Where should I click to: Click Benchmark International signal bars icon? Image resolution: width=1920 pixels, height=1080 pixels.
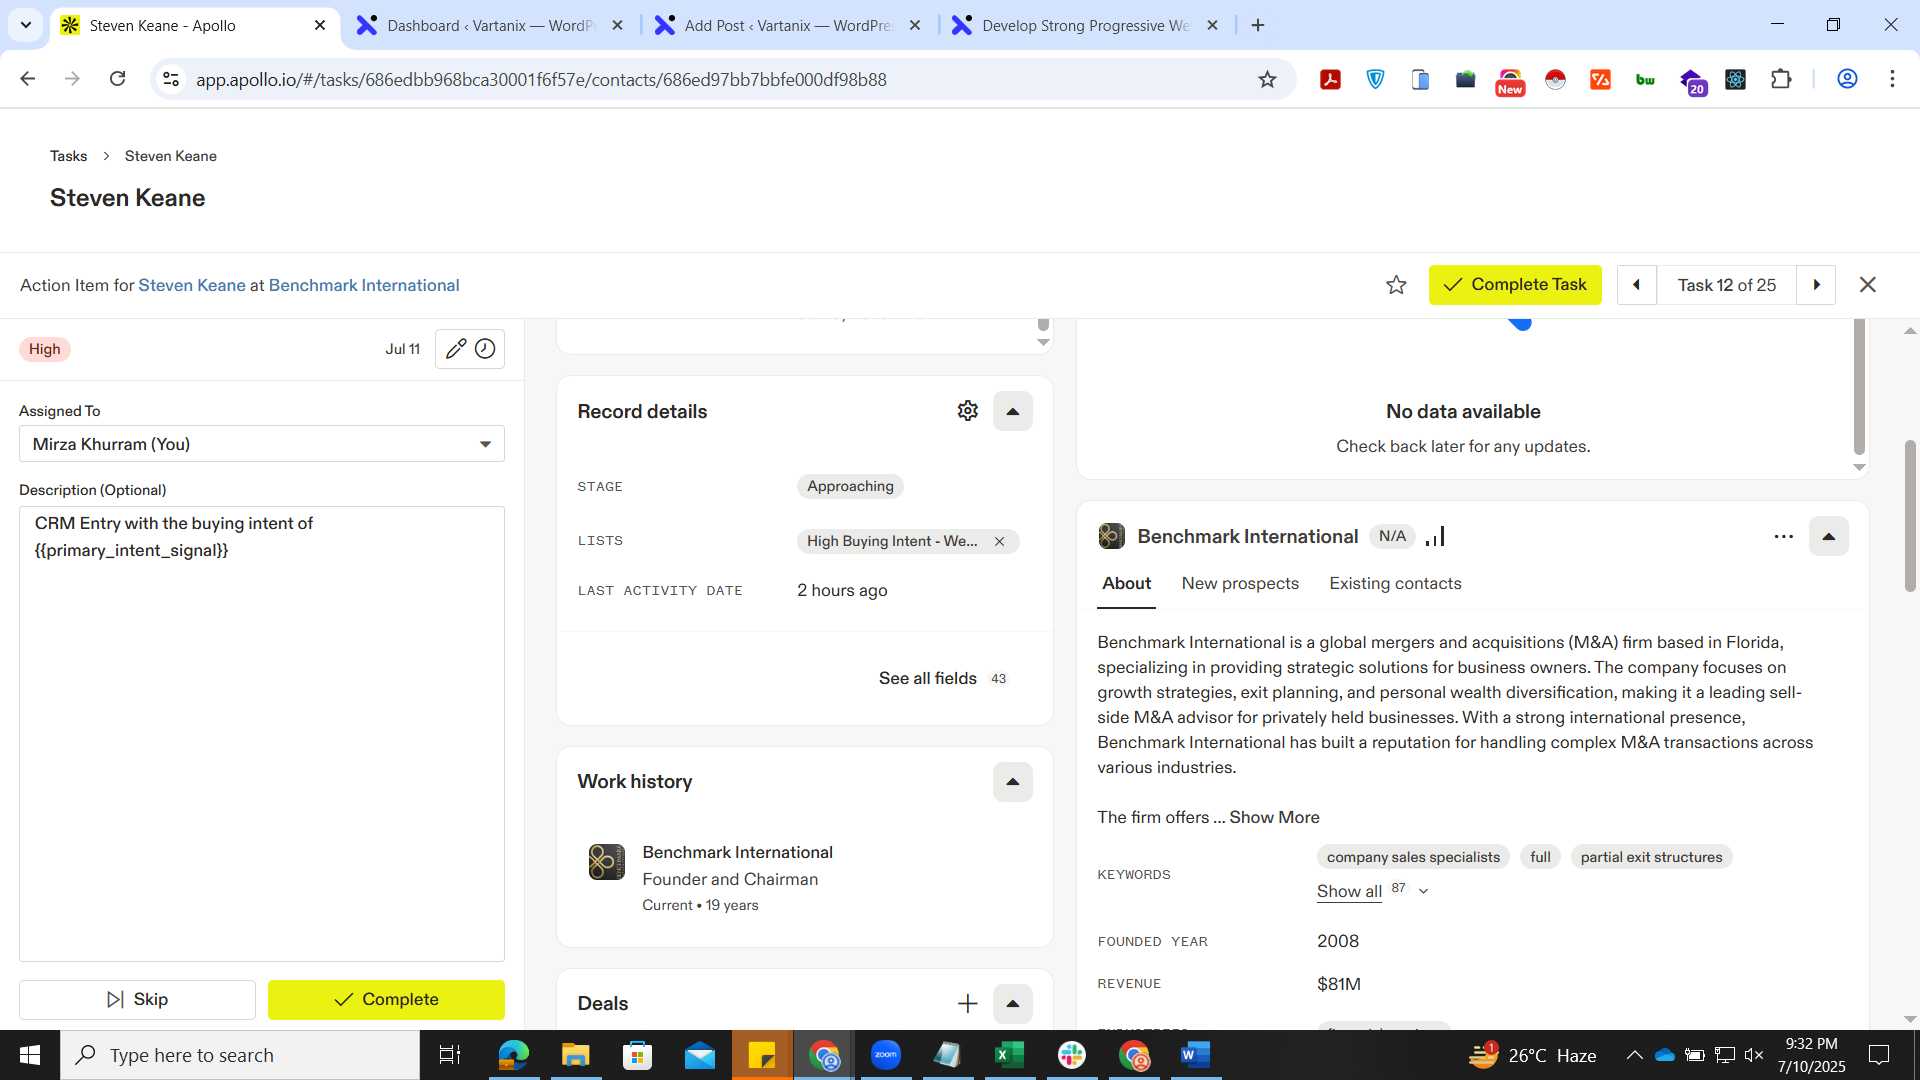click(x=1435, y=537)
